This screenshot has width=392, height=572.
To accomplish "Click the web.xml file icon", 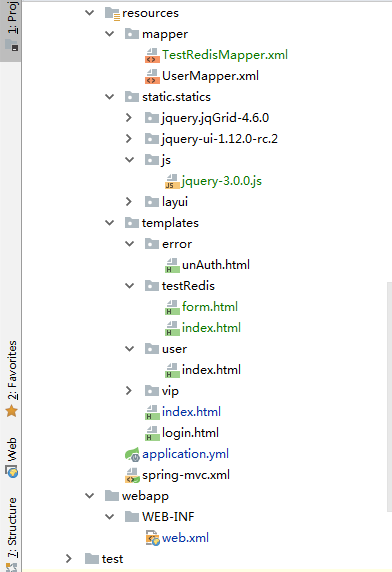I will [x=152, y=538].
